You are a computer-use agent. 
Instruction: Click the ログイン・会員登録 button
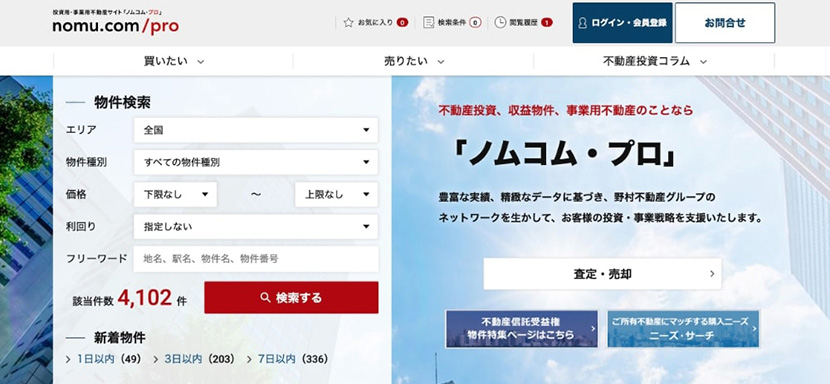(622, 23)
